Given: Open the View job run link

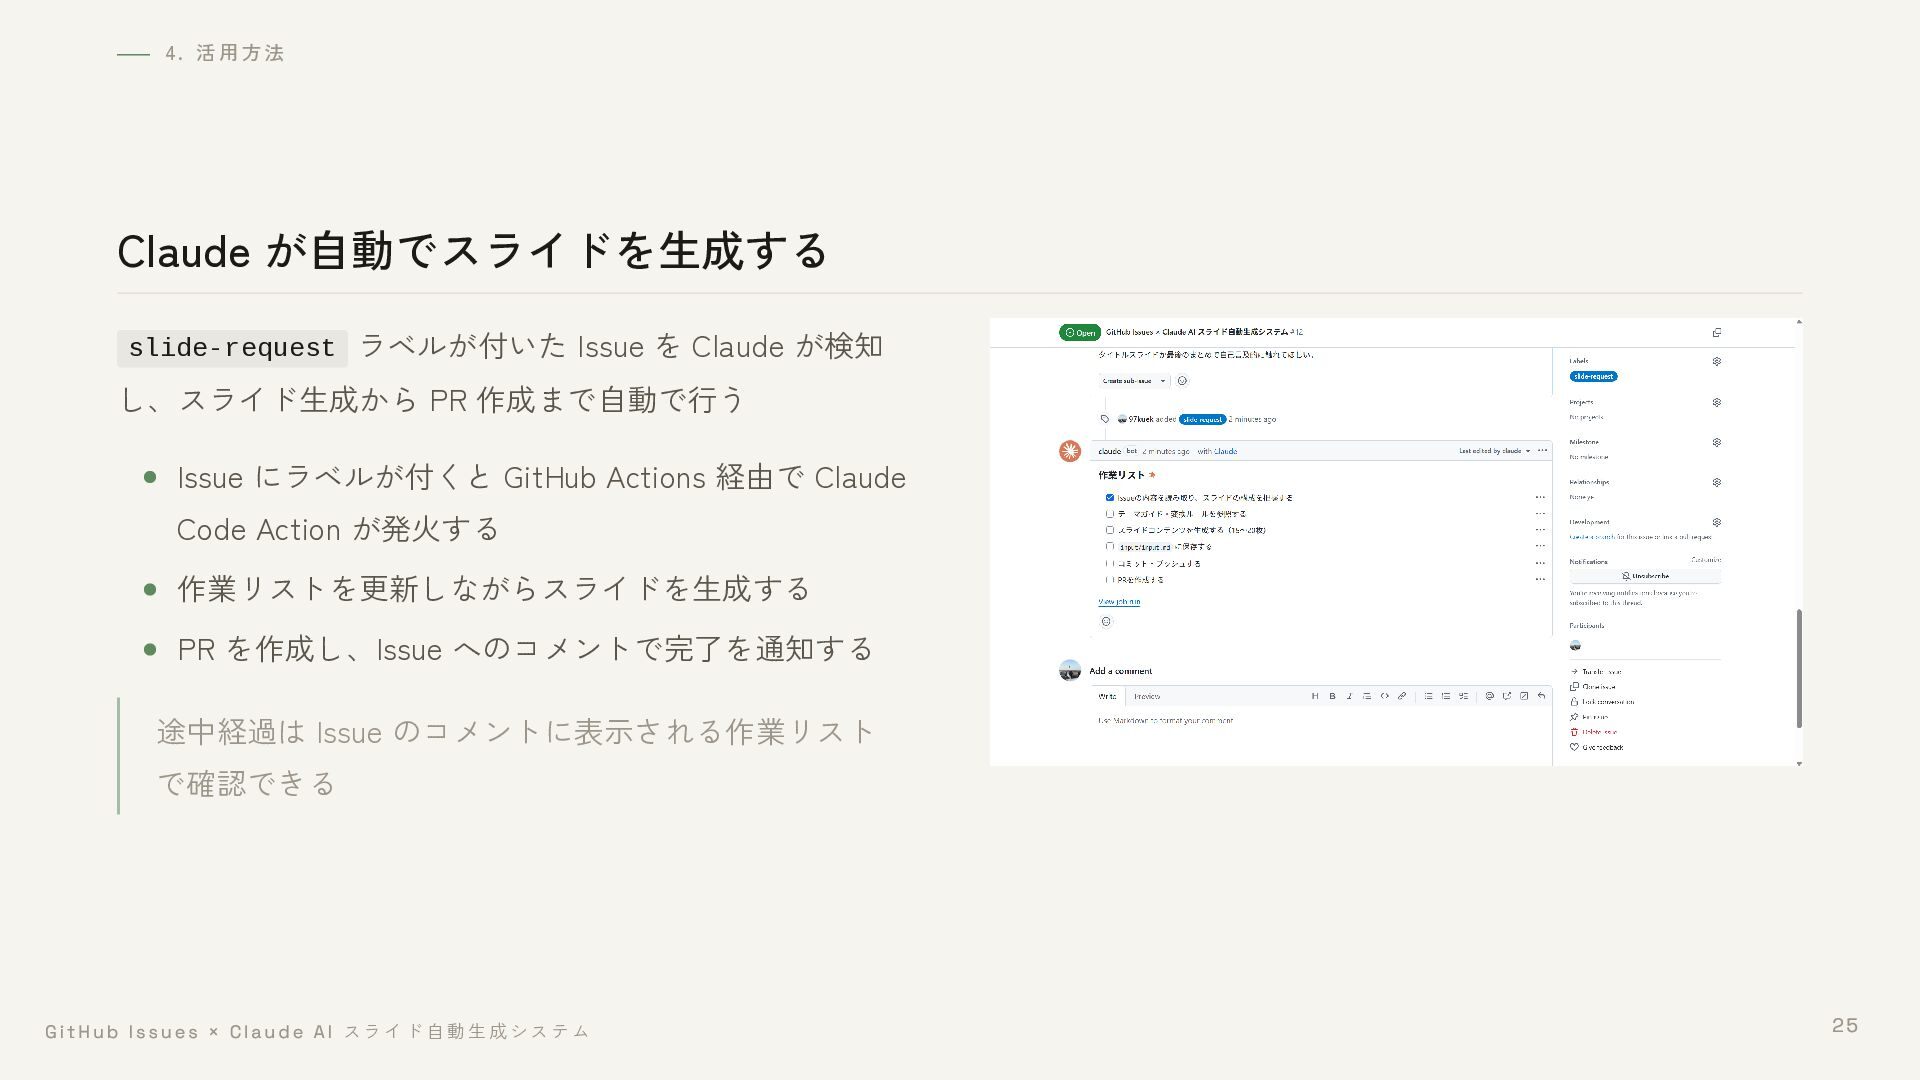Looking at the screenshot, I should [1119, 602].
